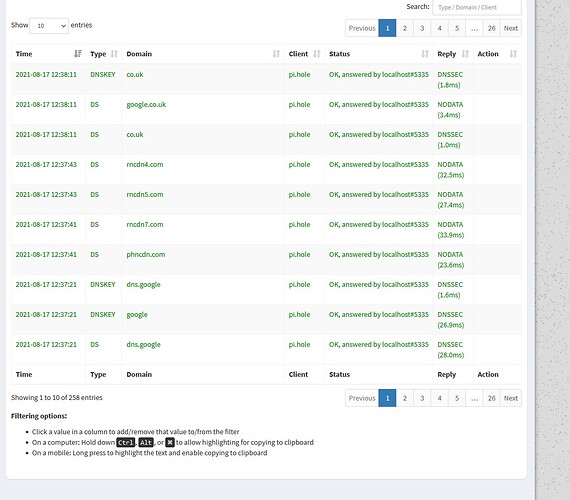
Task: Click Previous in bottom pagination
Action: click(x=362, y=398)
